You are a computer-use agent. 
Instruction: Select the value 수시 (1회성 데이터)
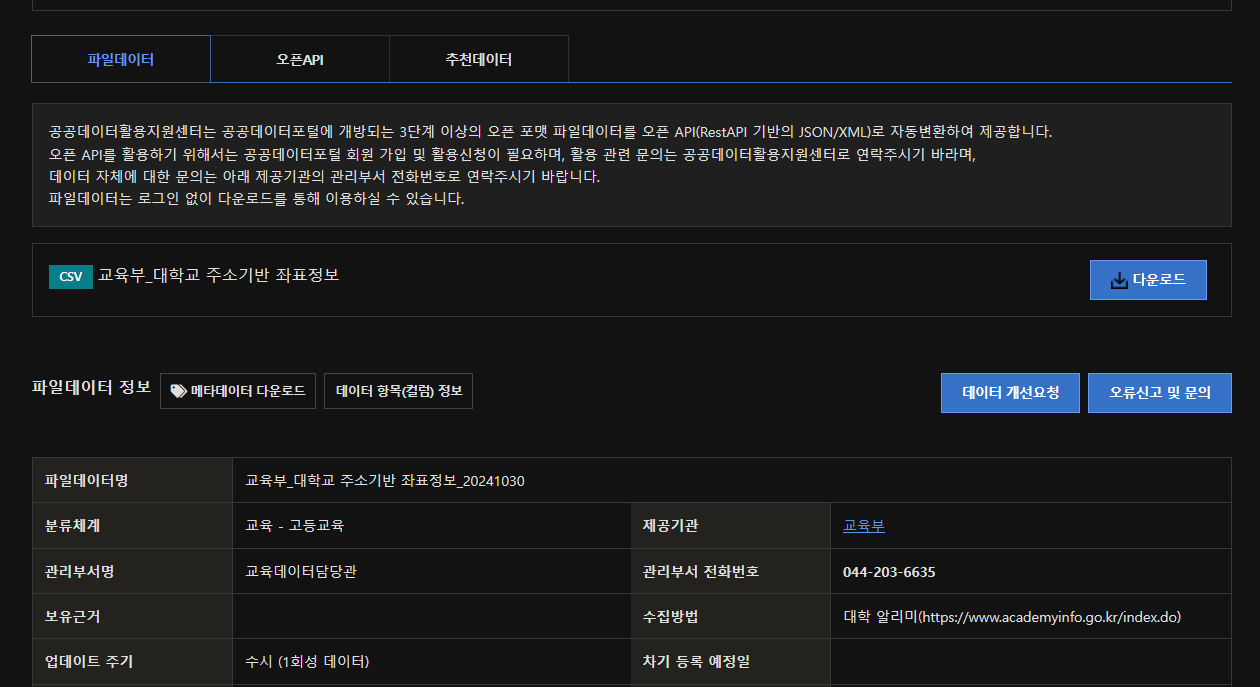coord(307,662)
